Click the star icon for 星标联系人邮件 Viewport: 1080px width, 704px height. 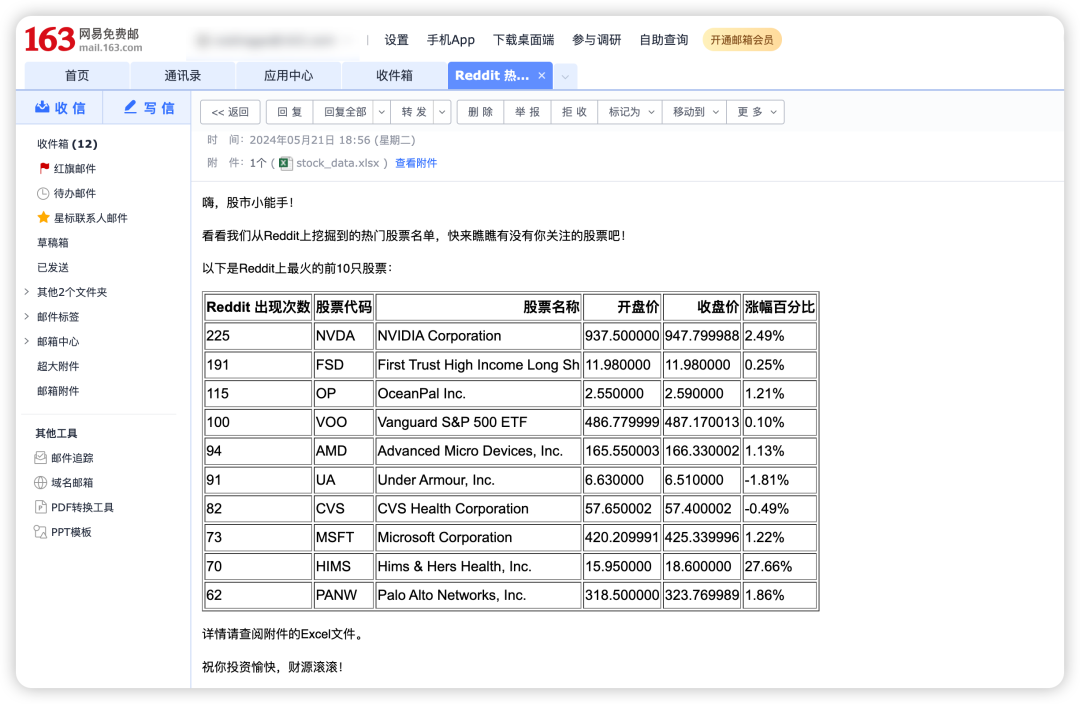coord(43,218)
